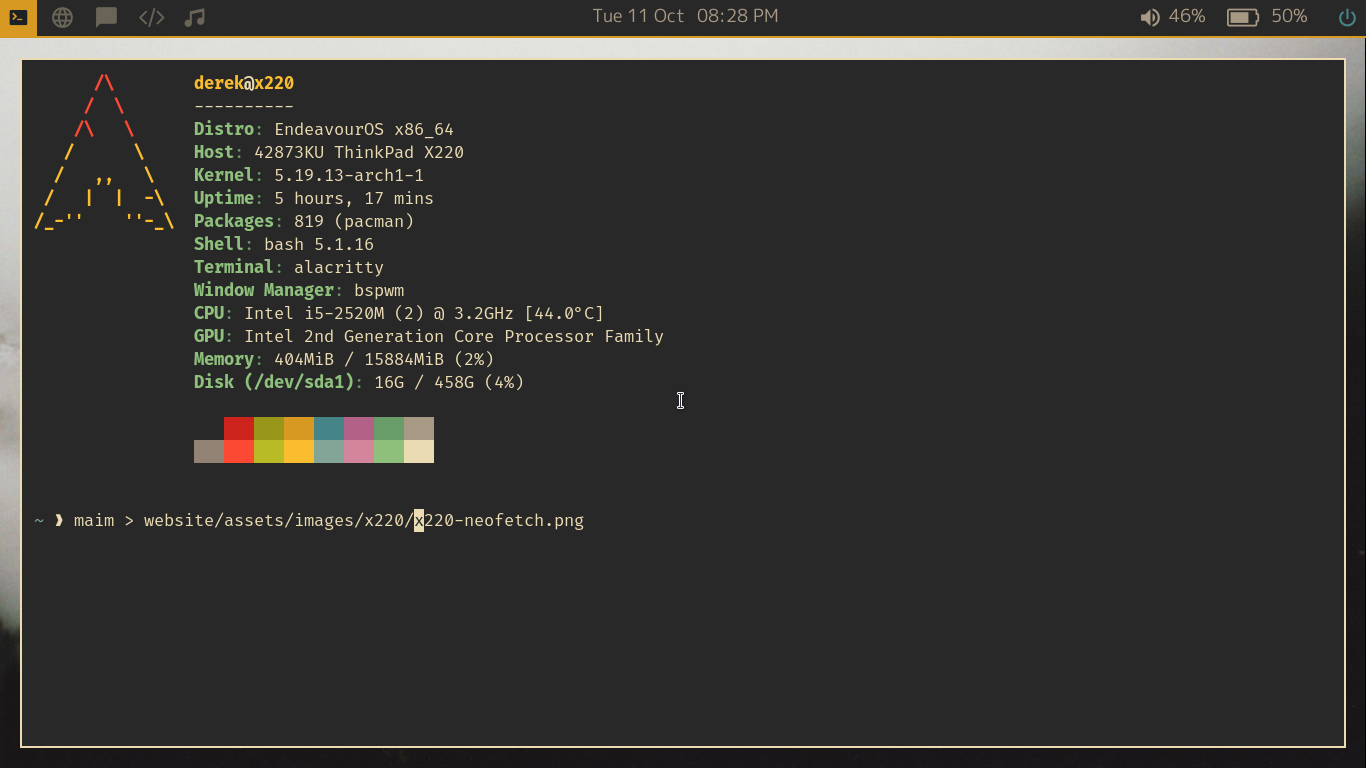This screenshot has width=1366, height=768.
Task: Click the Packages 819 (pacman) line
Action: [304, 221]
